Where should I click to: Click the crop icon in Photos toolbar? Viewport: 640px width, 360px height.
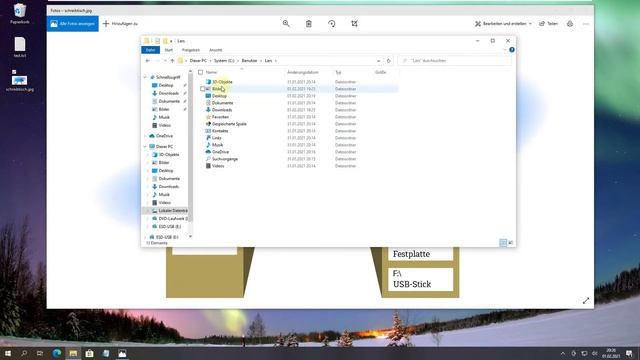point(354,24)
